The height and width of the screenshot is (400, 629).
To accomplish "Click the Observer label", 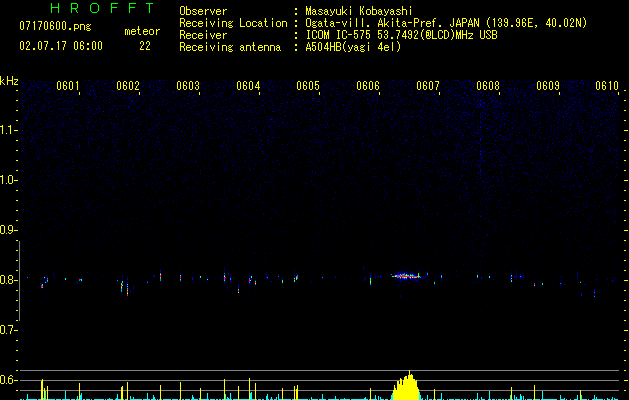I will 203,11.
